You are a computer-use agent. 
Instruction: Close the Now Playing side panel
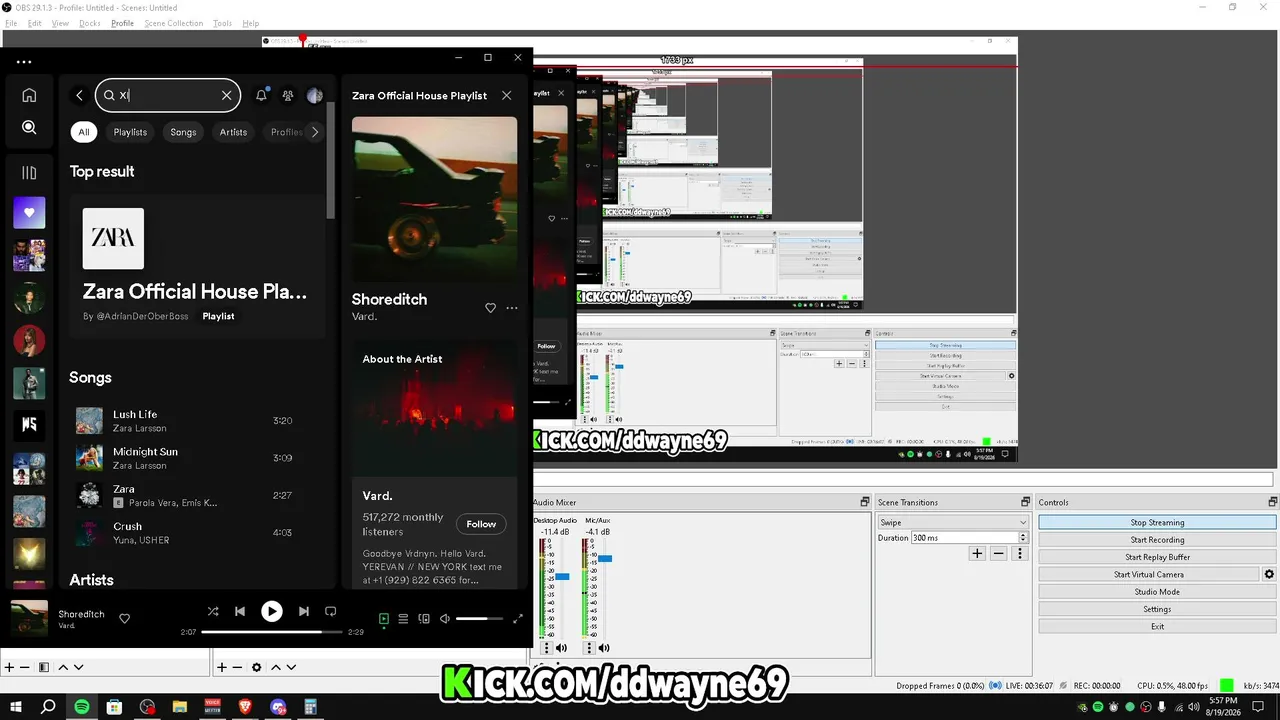(506, 95)
